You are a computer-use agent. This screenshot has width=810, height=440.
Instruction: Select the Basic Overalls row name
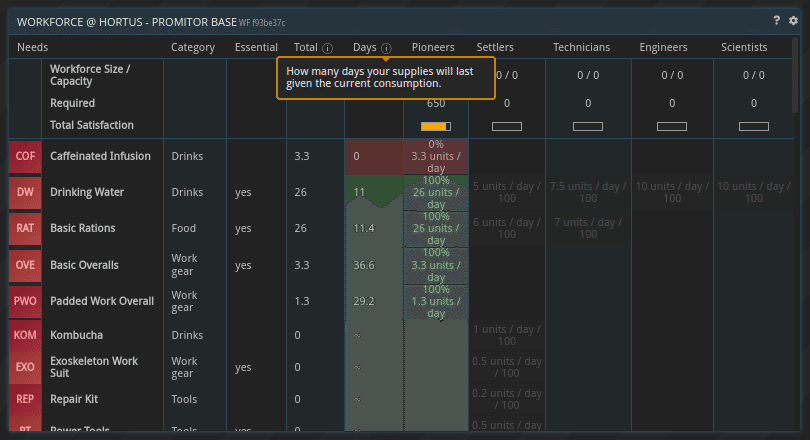click(84, 265)
